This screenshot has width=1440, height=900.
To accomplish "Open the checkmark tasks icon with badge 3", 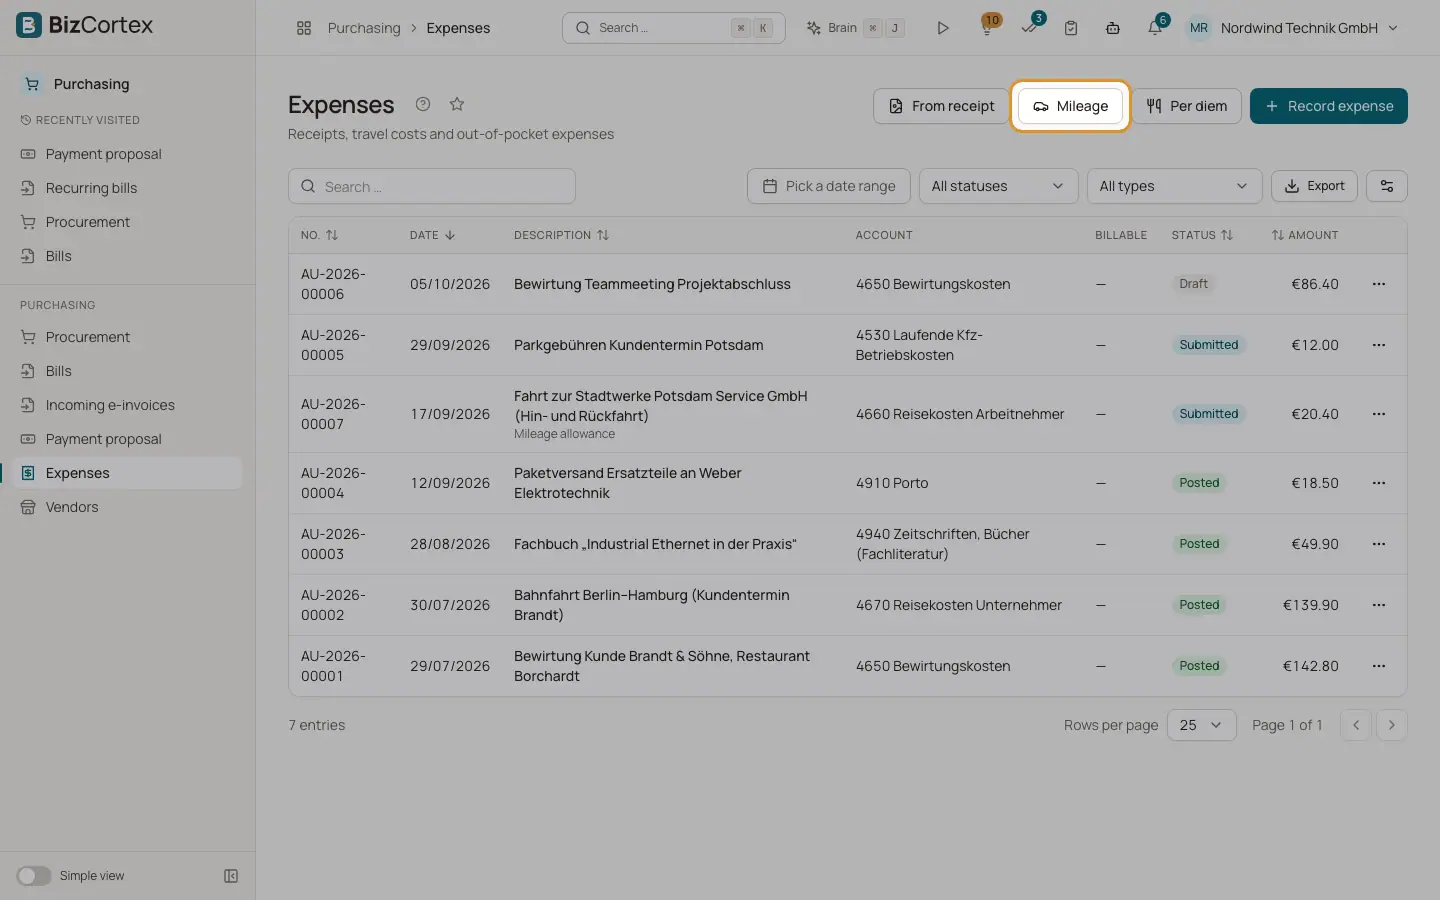I will pyautogui.click(x=1029, y=28).
